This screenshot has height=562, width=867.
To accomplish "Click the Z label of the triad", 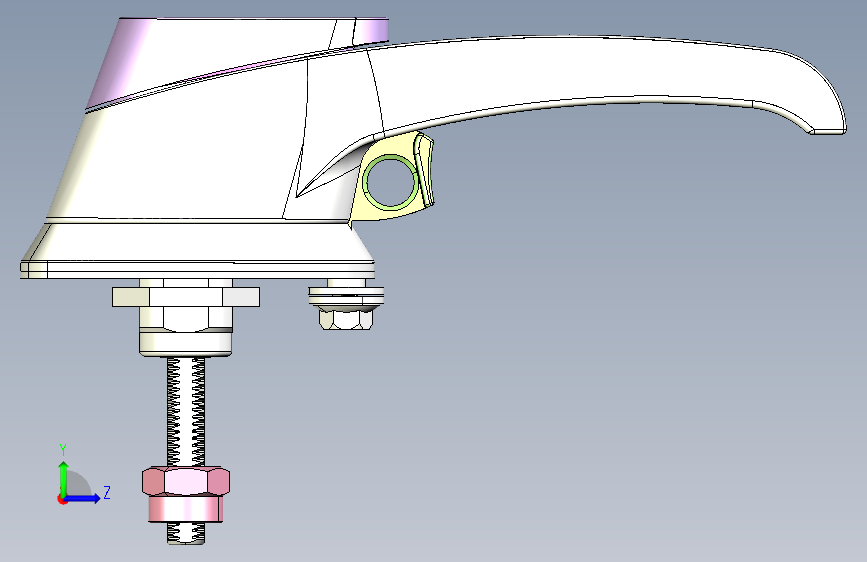I will click(x=107, y=492).
